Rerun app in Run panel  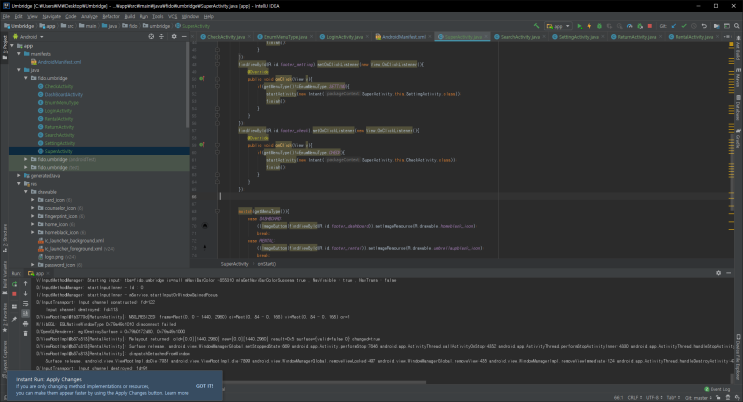[x=15, y=284]
